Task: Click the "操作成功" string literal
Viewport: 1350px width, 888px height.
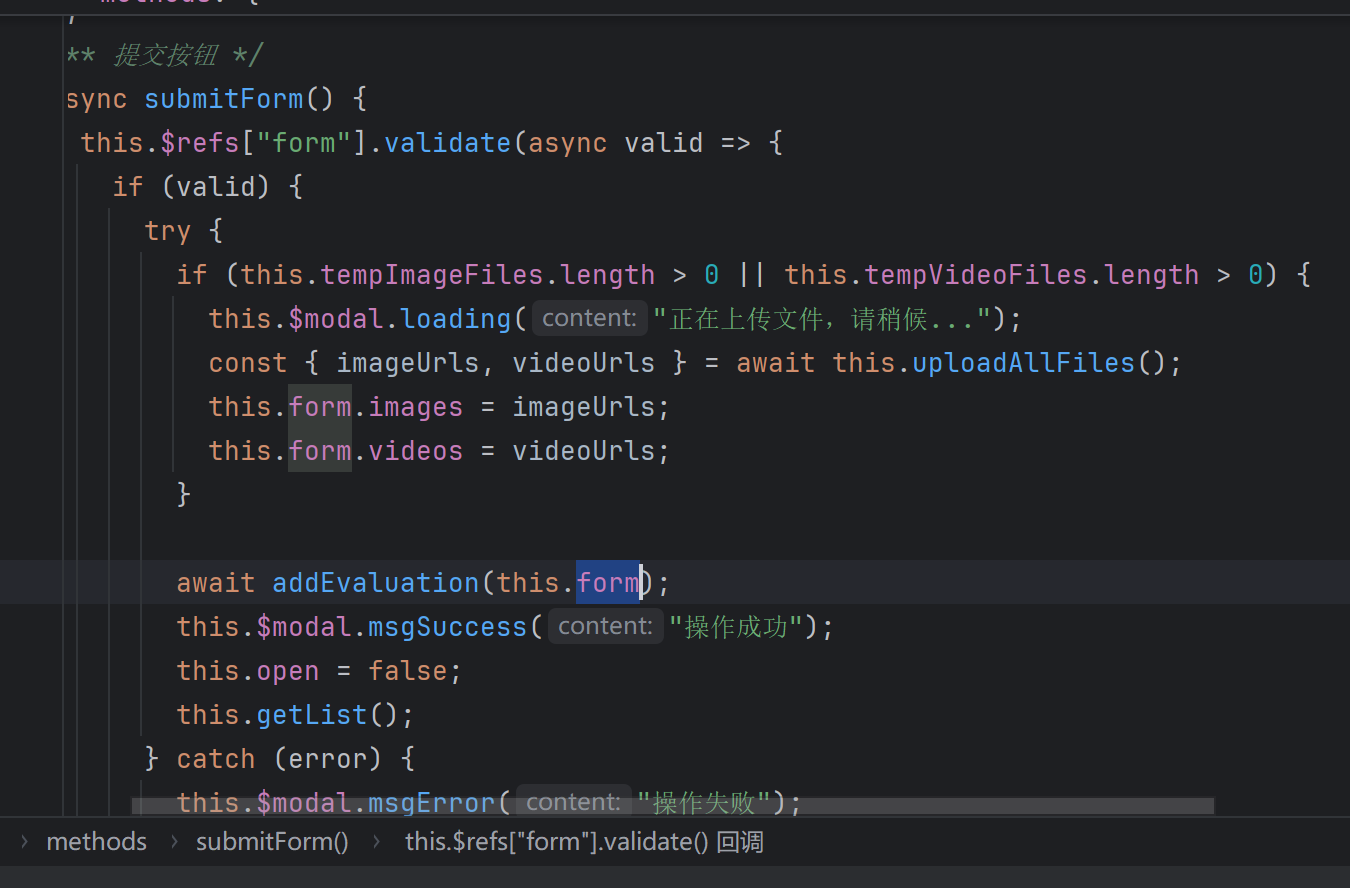Action: pos(736,626)
